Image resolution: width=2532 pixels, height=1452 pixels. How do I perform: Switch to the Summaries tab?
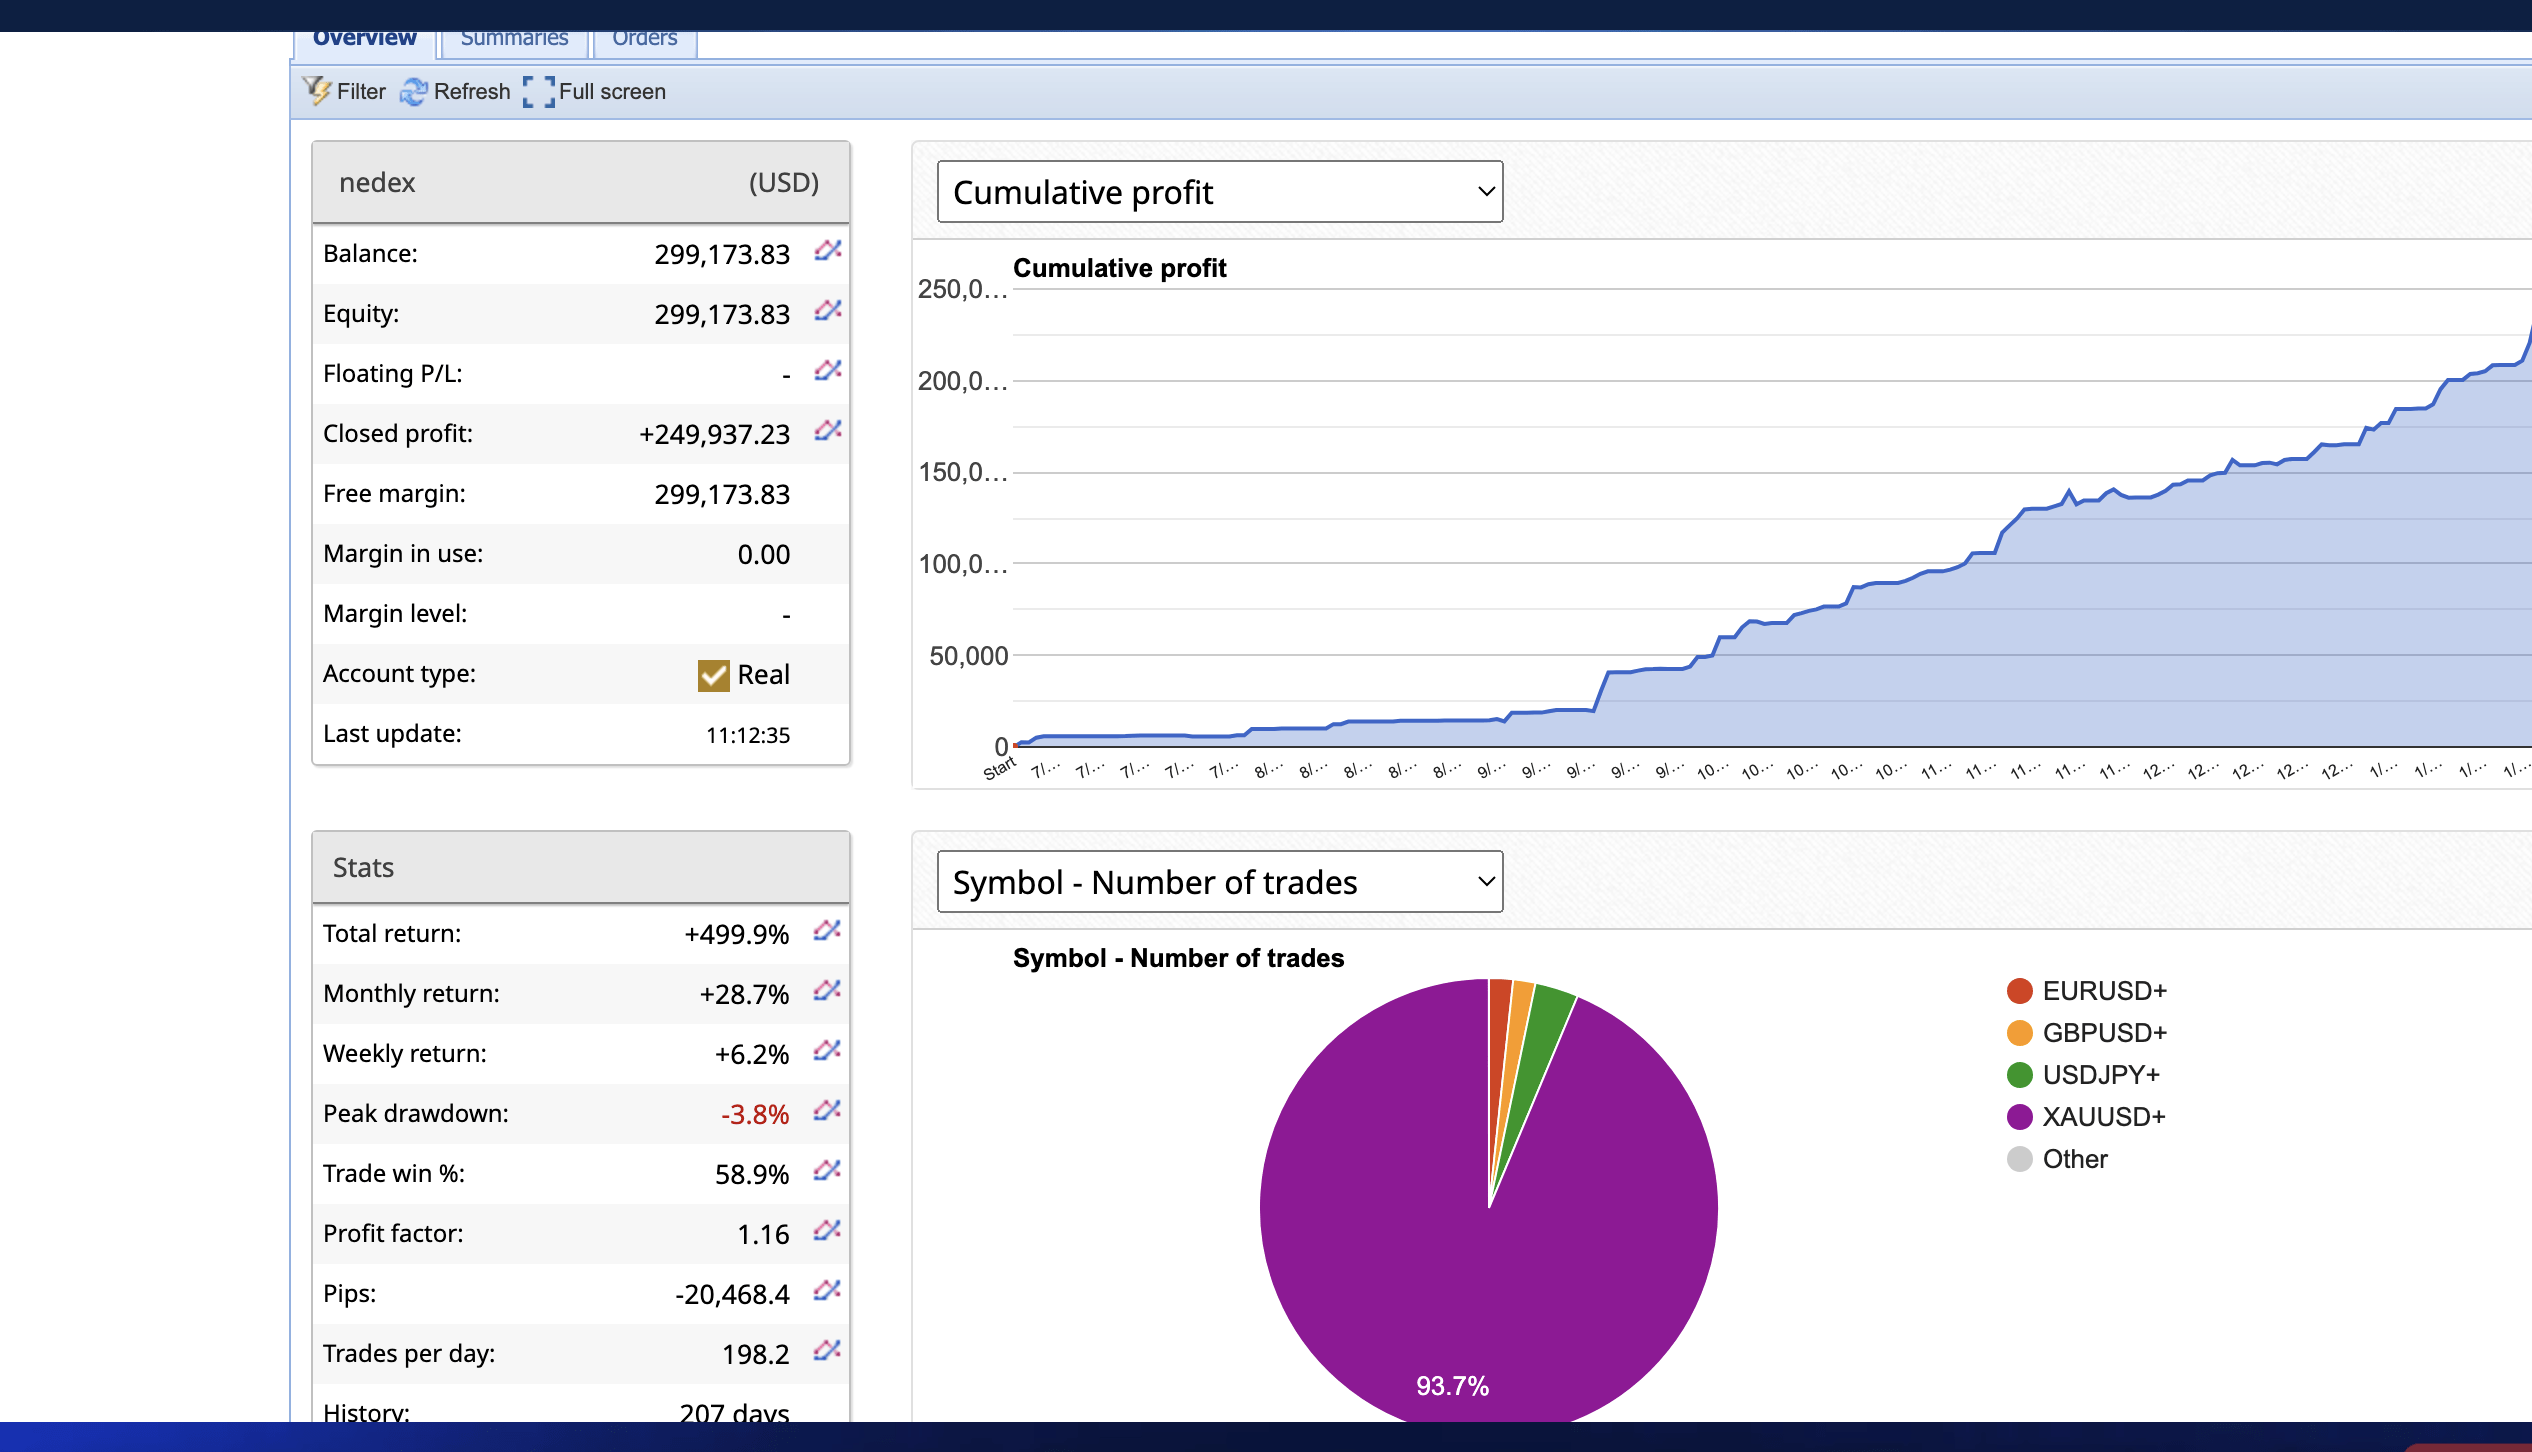point(514,37)
